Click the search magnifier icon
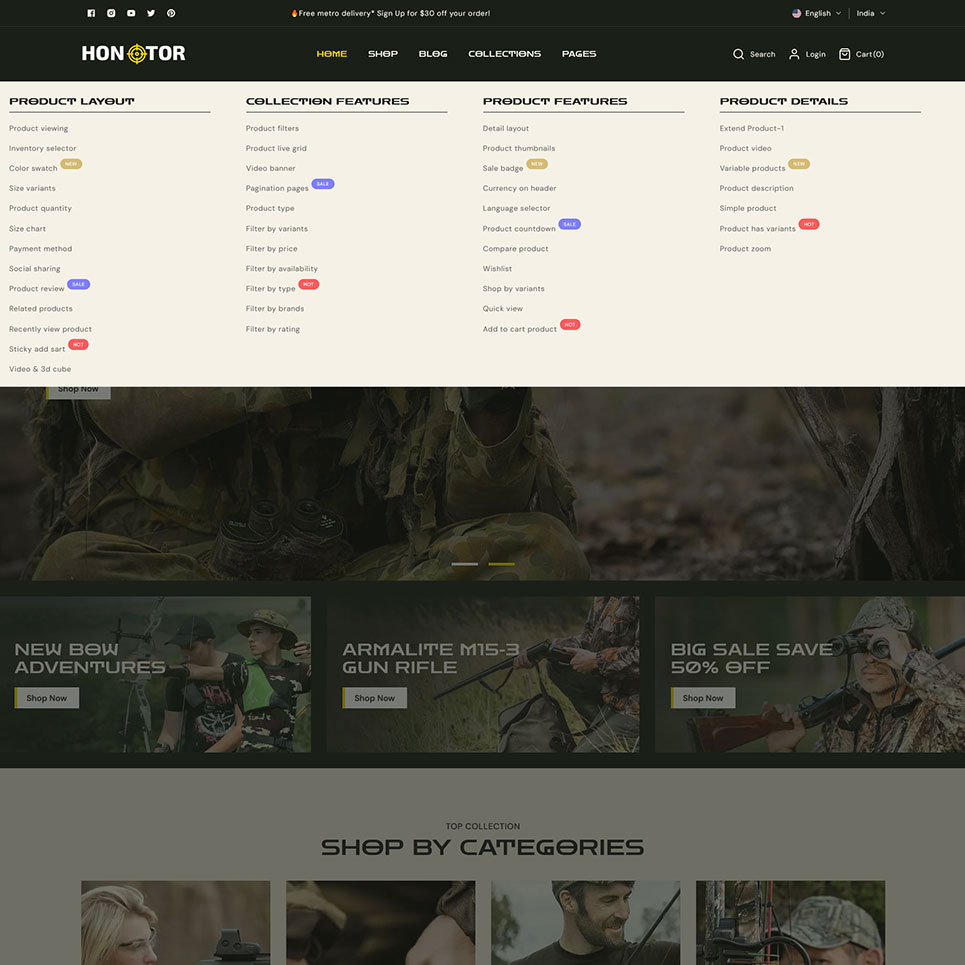965x965 pixels. tap(738, 54)
